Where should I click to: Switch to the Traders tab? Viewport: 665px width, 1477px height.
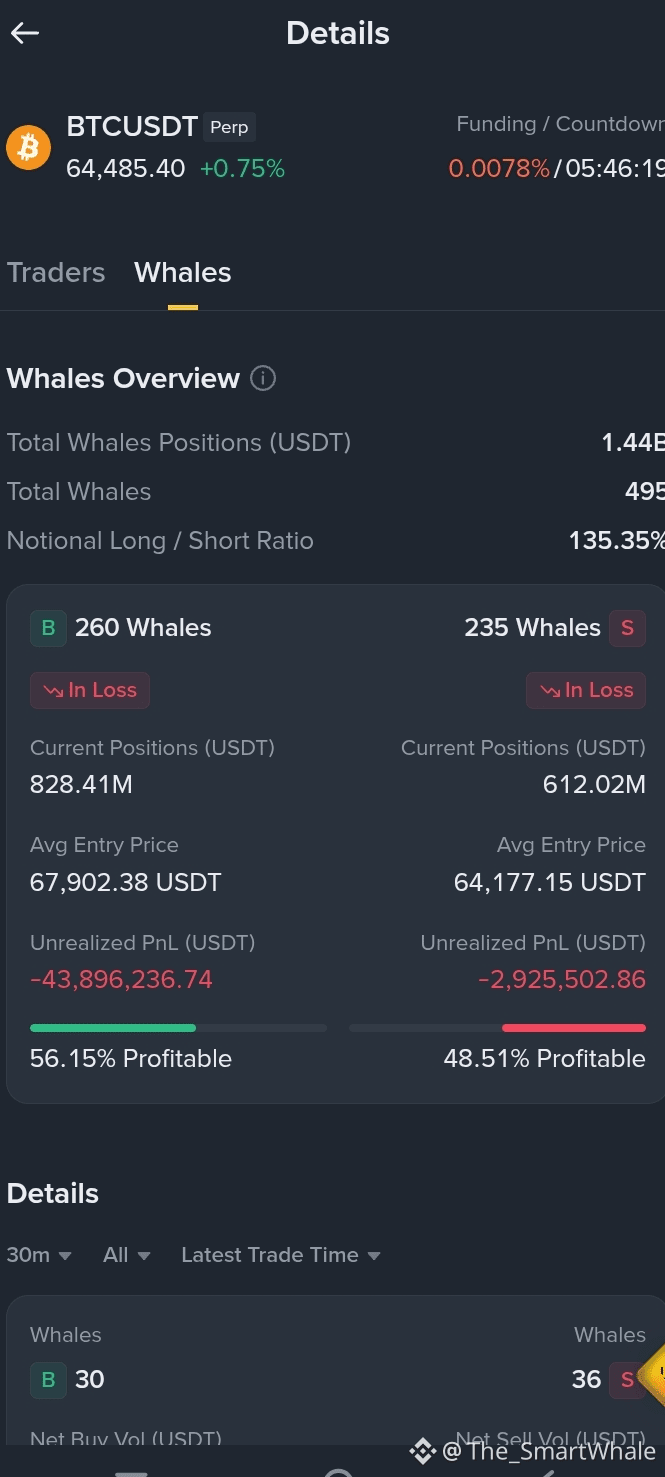click(56, 272)
